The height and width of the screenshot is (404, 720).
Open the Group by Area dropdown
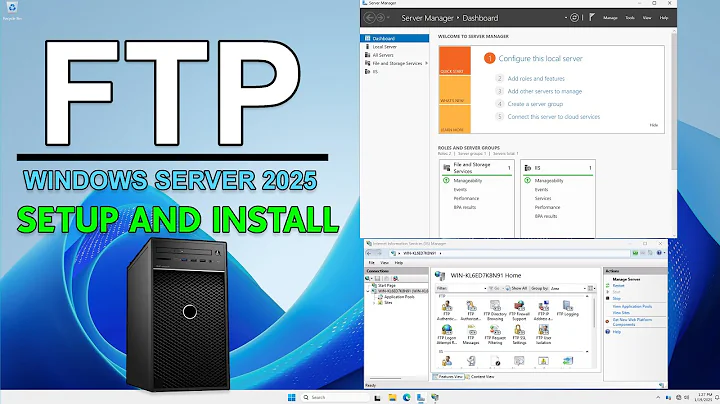pos(585,288)
